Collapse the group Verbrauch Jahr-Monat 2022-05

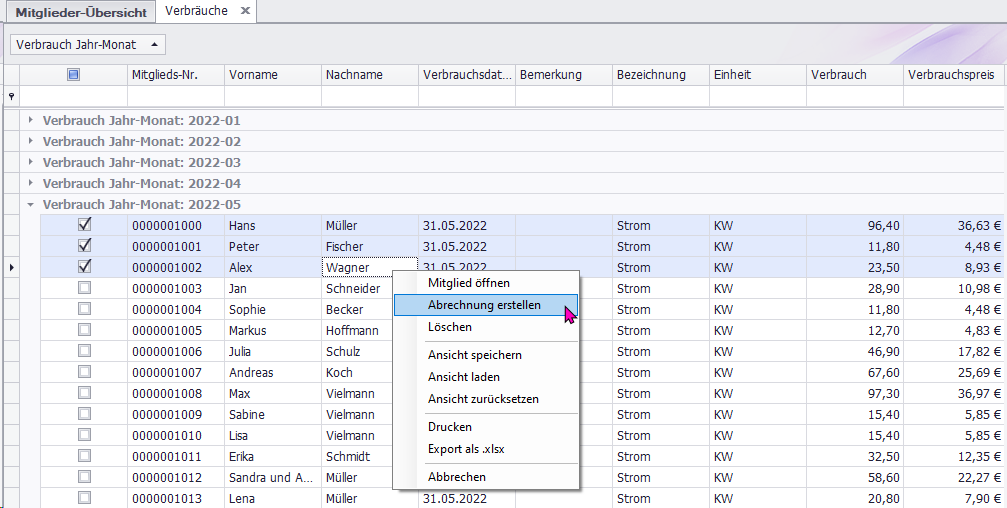pyautogui.click(x=30, y=204)
